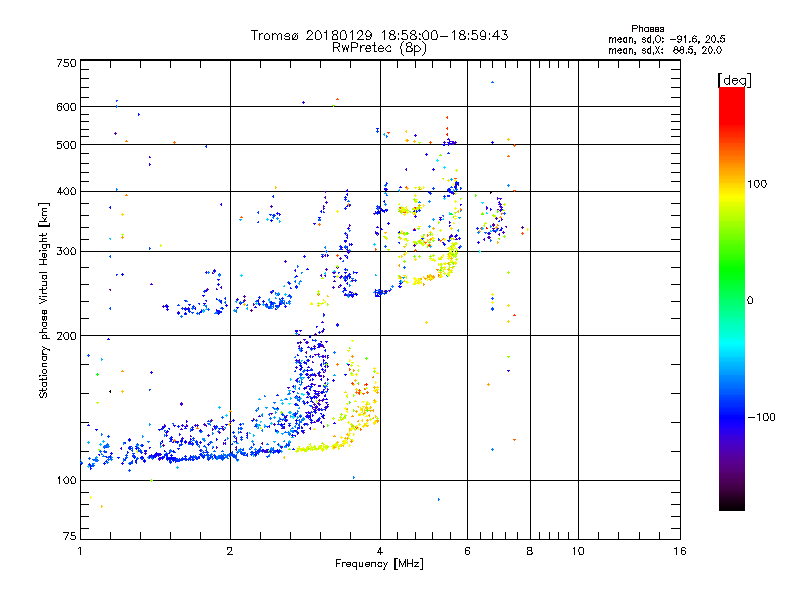Click the 'Phases' header text

click(x=647, y=29)
